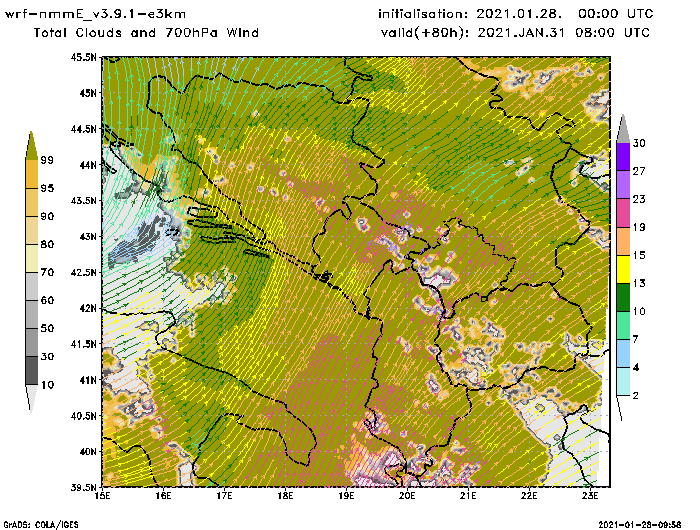Click the olive 99+ cloud legend arrow
Image resolution: width=700 pixels, height=530 pixels.
pyautogui.click(x=31, y=146)
